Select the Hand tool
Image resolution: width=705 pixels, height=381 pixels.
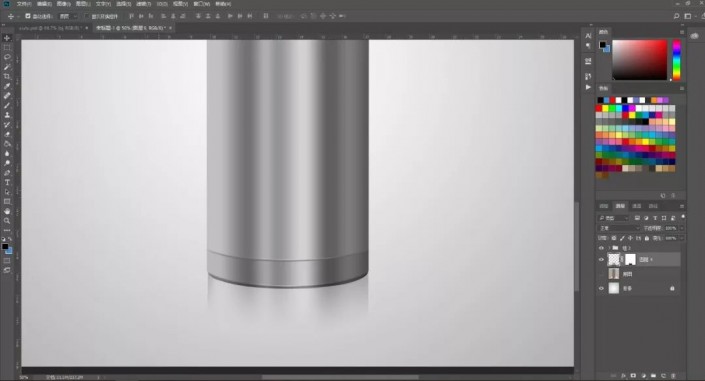[x=7, y=211]
